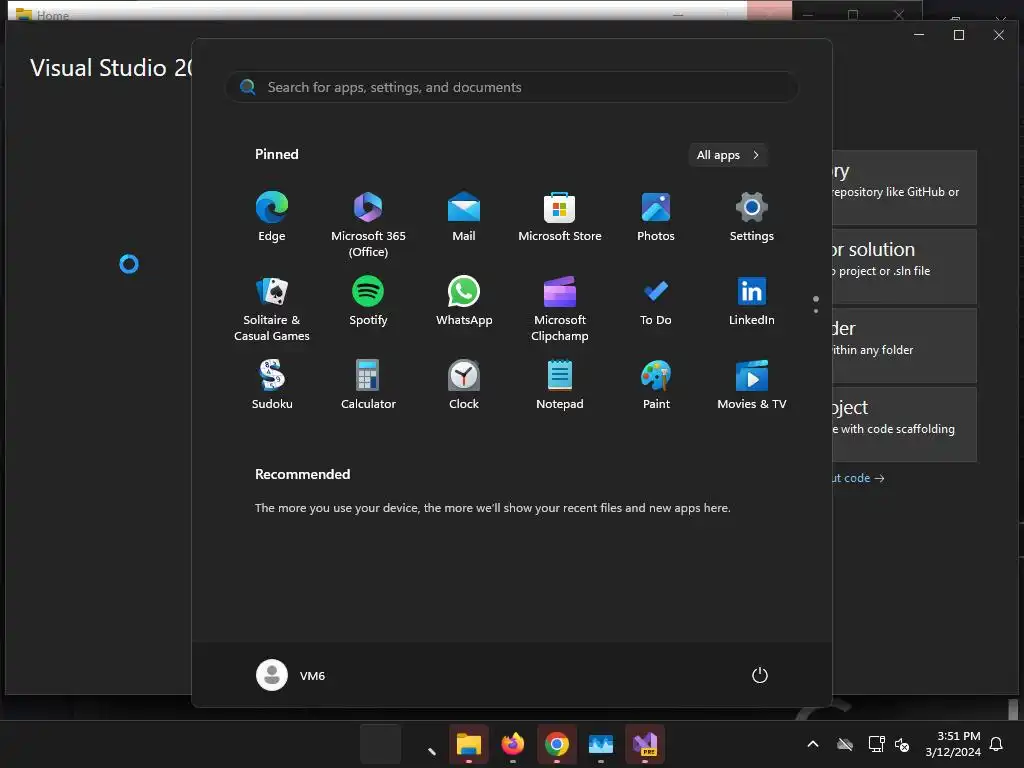
Task: Open network status in system tray
Action: (876, 744)
